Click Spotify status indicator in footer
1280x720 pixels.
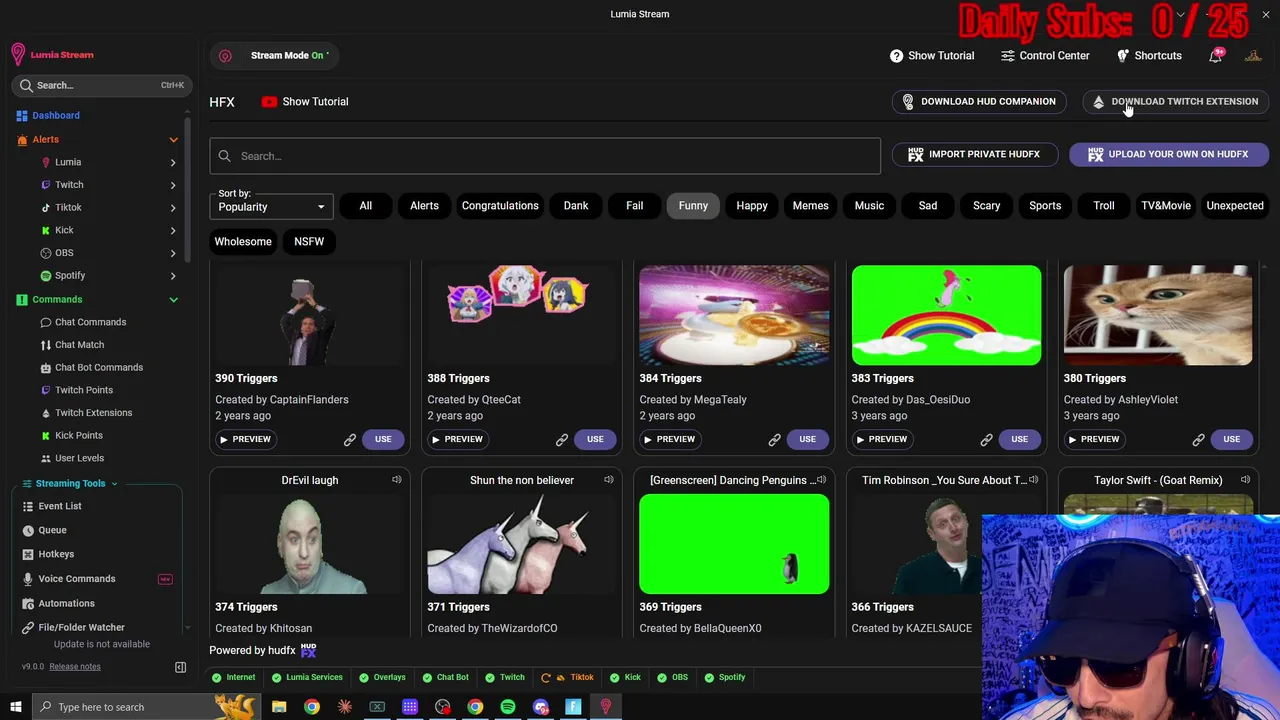coord(724,677)
